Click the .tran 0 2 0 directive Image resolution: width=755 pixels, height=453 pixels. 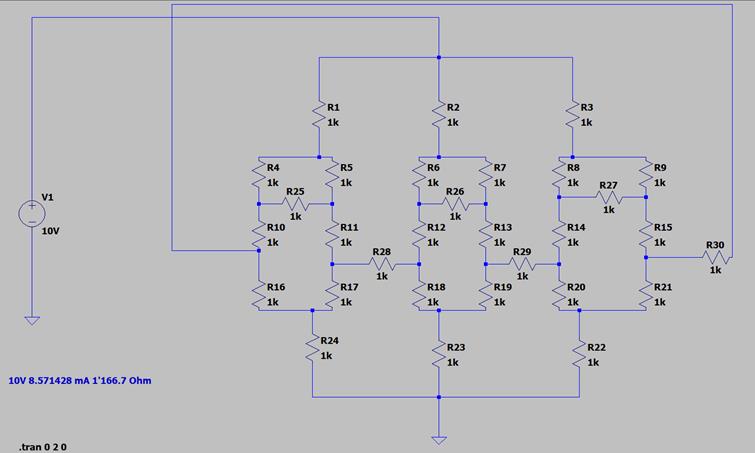49,446
